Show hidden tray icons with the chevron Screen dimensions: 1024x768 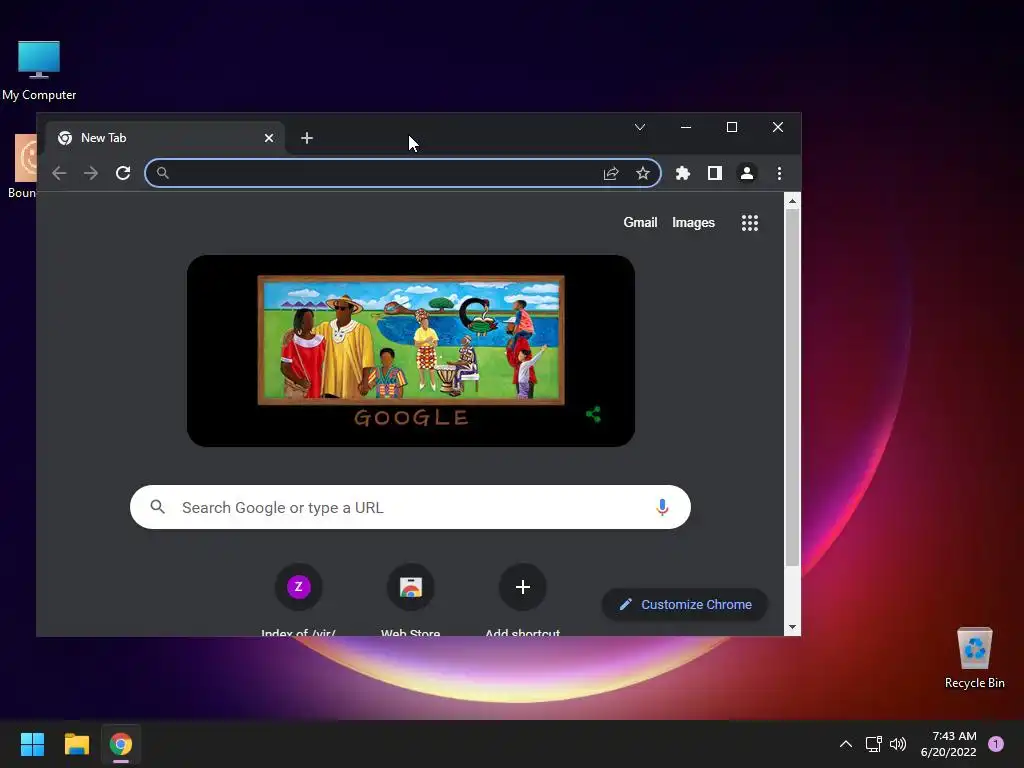(846, 744)
